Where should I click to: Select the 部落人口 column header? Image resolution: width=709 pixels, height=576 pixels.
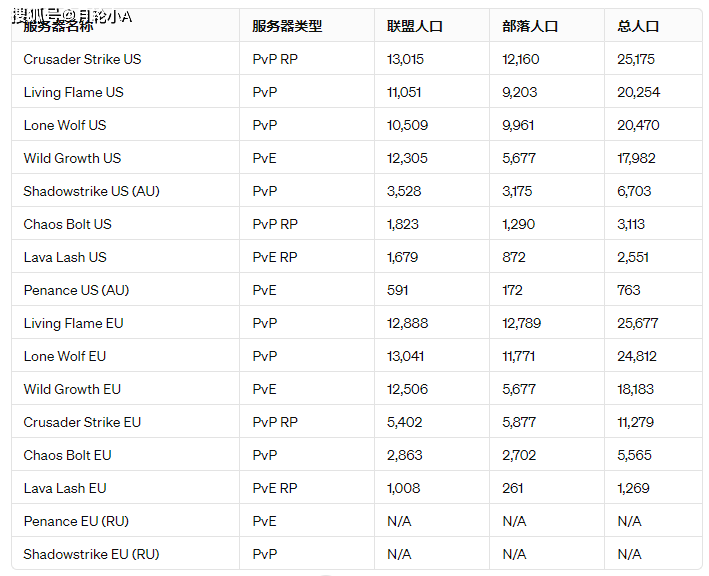(529, 26)
